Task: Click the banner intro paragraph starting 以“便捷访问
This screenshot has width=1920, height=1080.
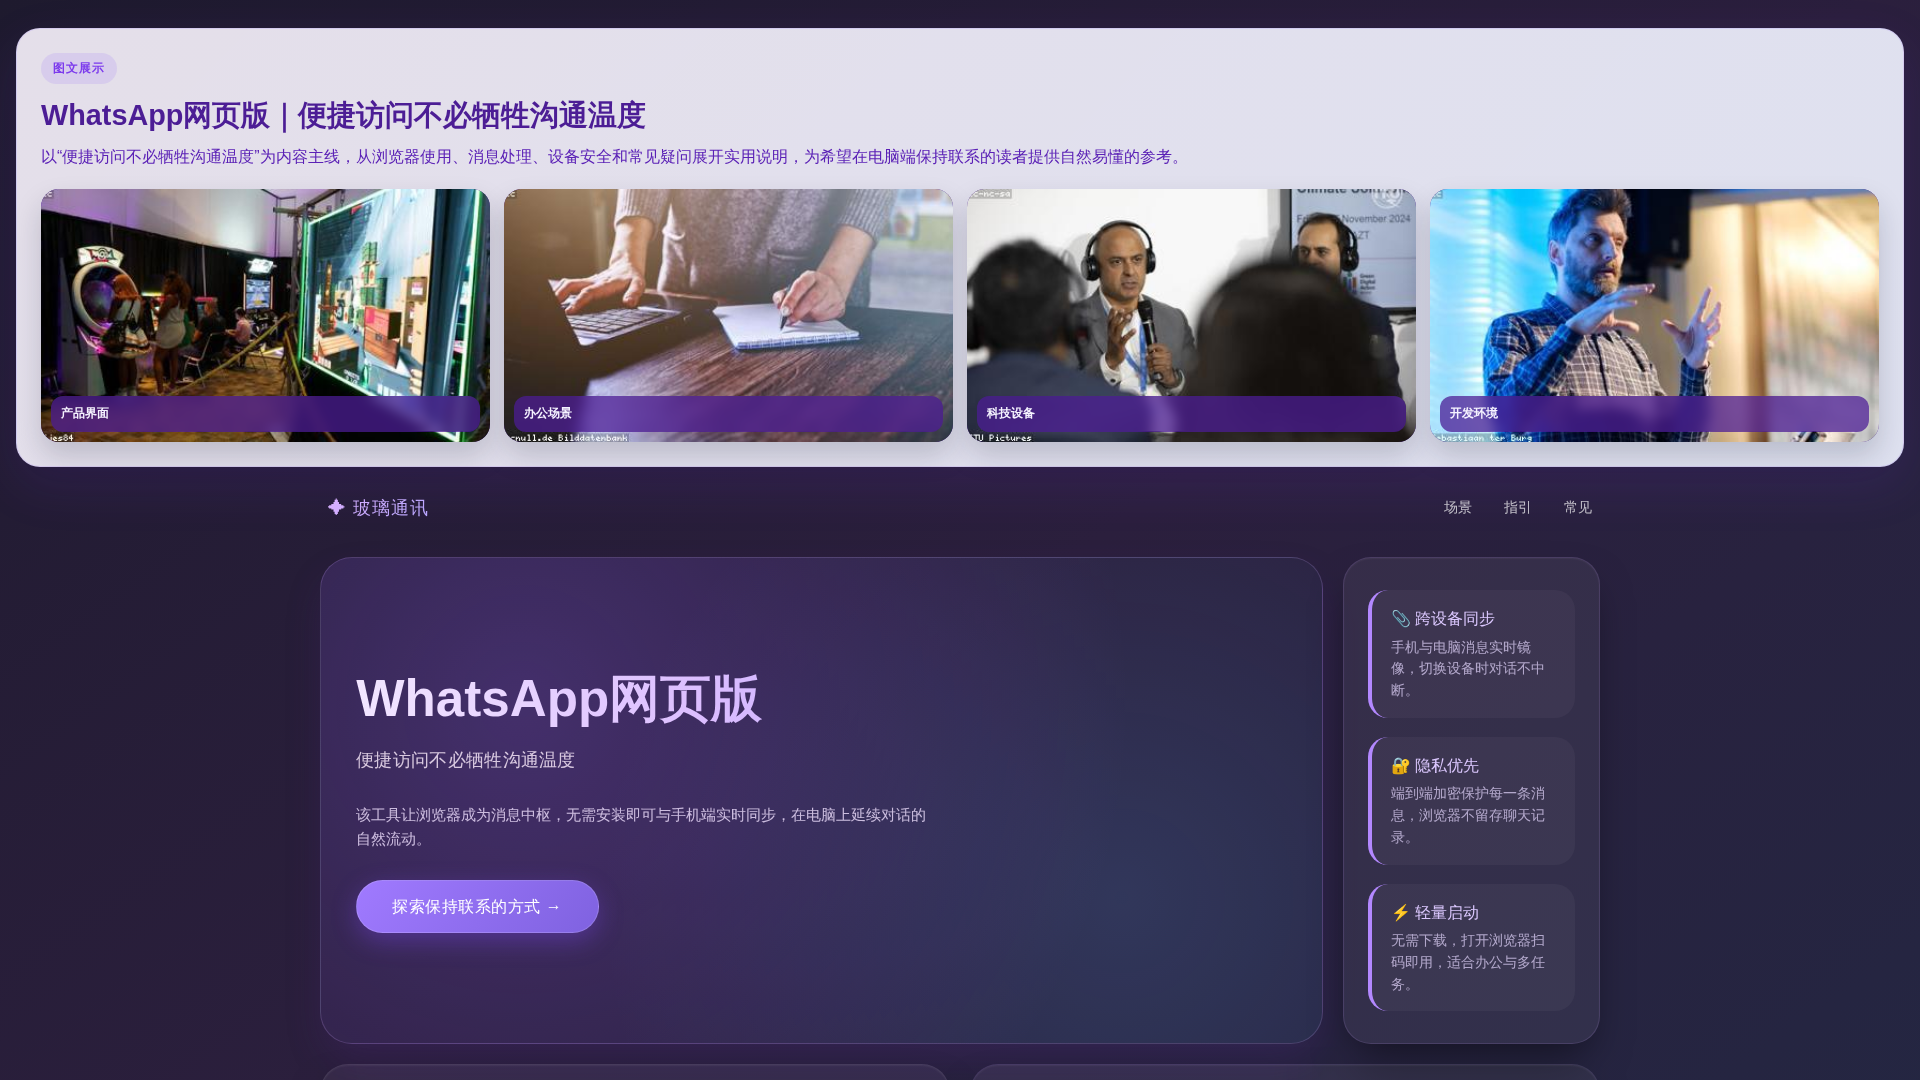Action: (614, 157)
